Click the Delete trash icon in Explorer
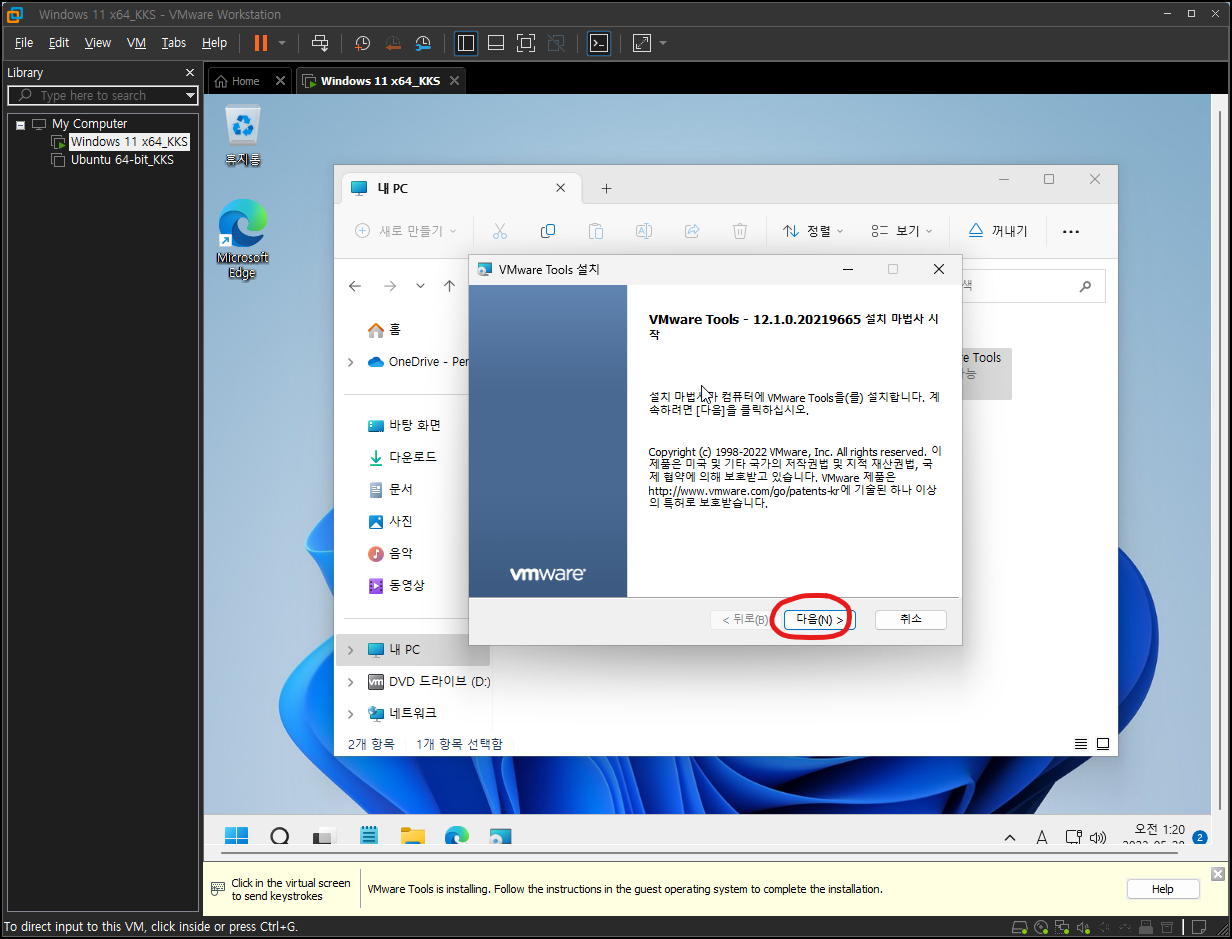The image size is (1232, 939). (740, 231)
